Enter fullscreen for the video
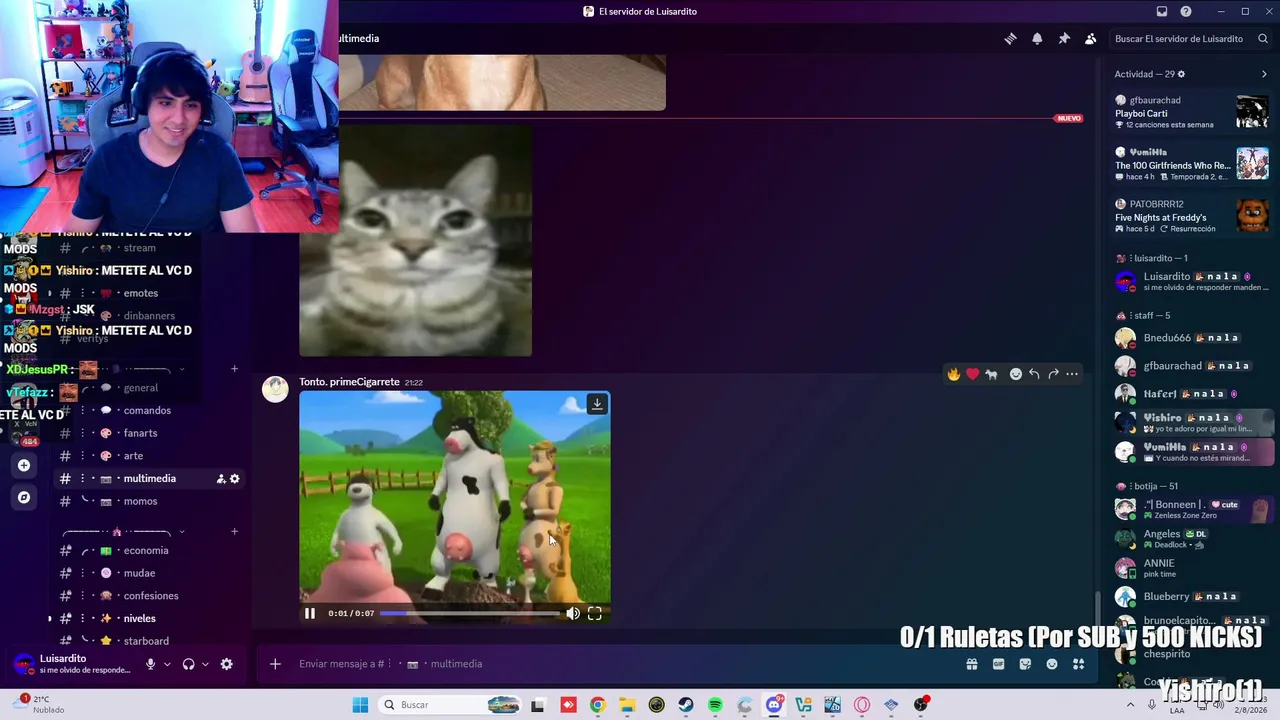 coord(595,613)
